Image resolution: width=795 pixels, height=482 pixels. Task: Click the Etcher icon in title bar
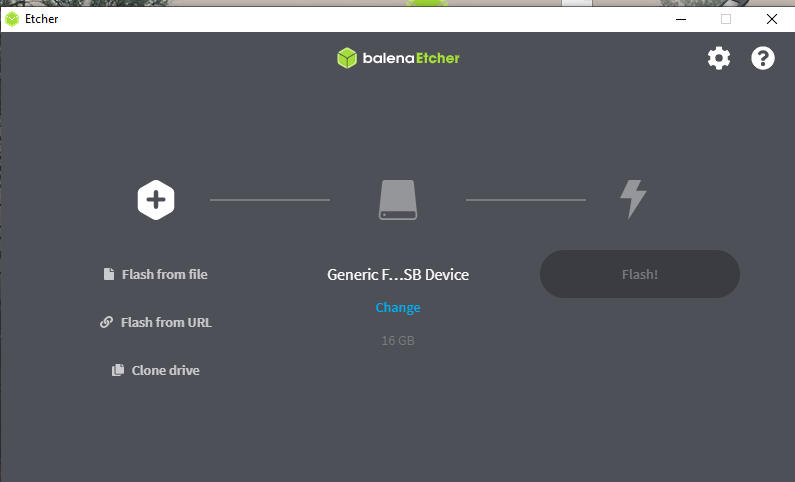click(12, 18)
